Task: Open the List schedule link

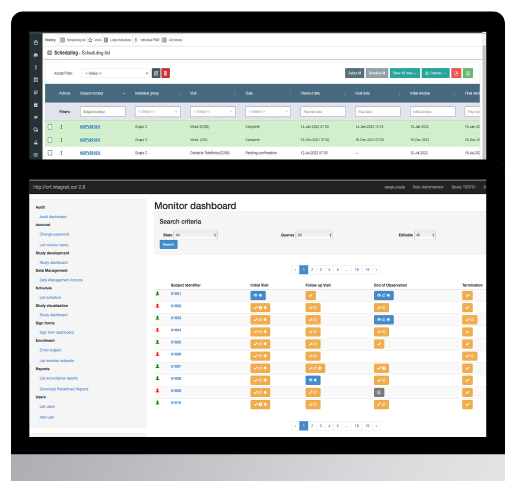Action: (50, 297)
